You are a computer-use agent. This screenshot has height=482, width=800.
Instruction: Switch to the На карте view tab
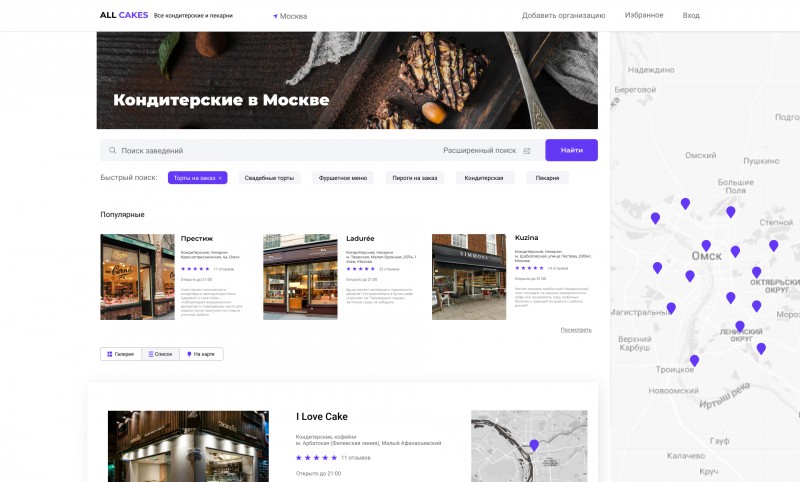point(201,354)
